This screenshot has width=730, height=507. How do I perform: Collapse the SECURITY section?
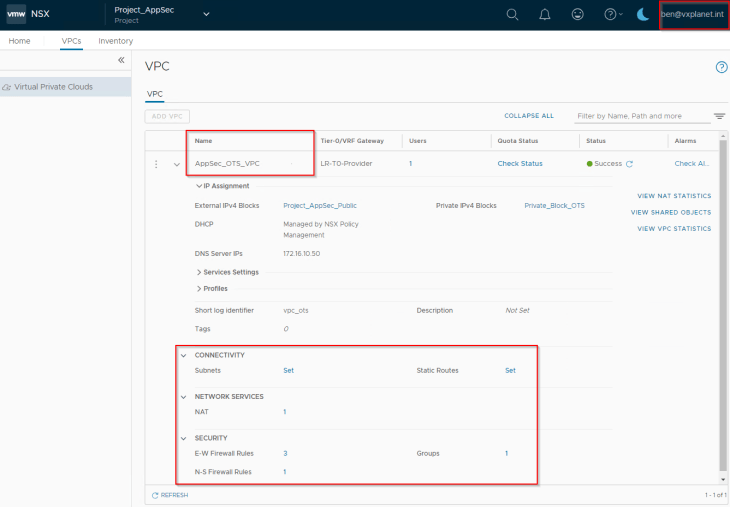tap(183, 438)
